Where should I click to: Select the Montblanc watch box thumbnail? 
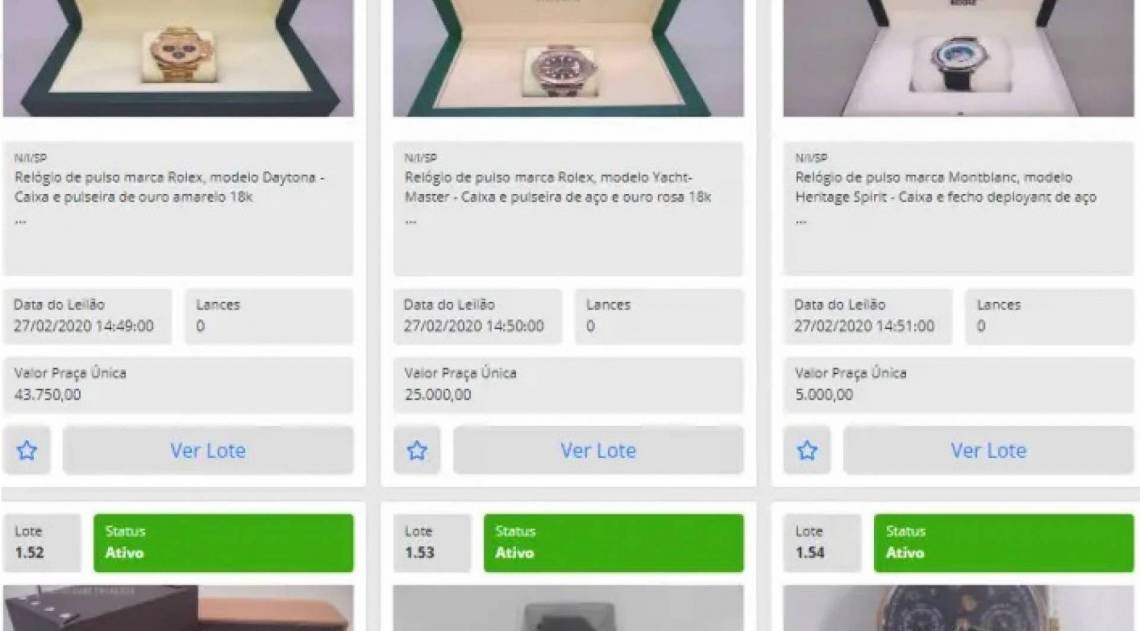[x=958, y=58]
